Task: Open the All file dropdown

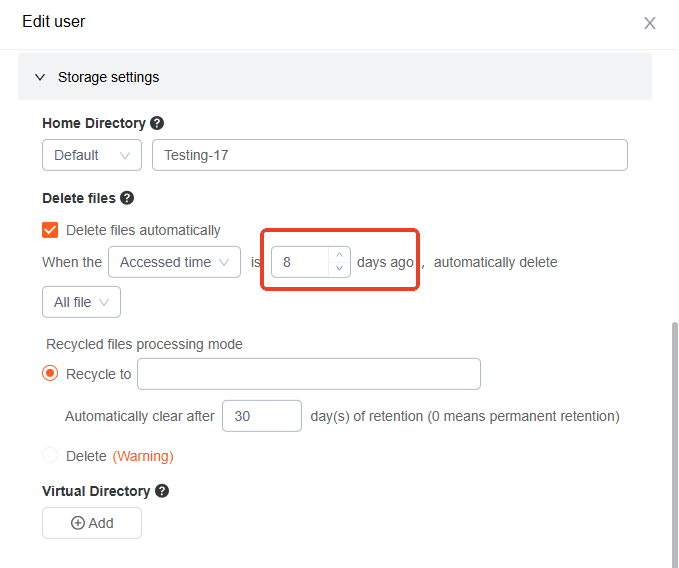Action: pyautogui.click(x=81, y=302)
